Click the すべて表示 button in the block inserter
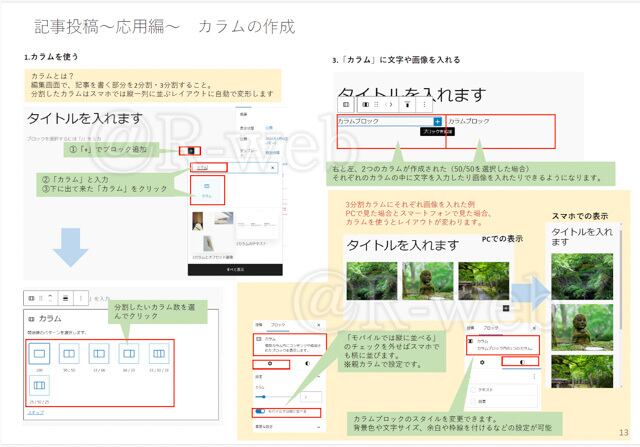The width and height of the screenshot is (640, 447). 235,269
